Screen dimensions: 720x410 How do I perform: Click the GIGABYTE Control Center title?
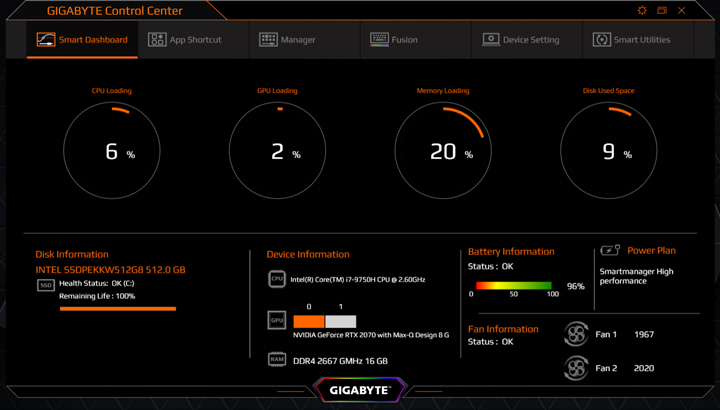[x=114, y=11]
